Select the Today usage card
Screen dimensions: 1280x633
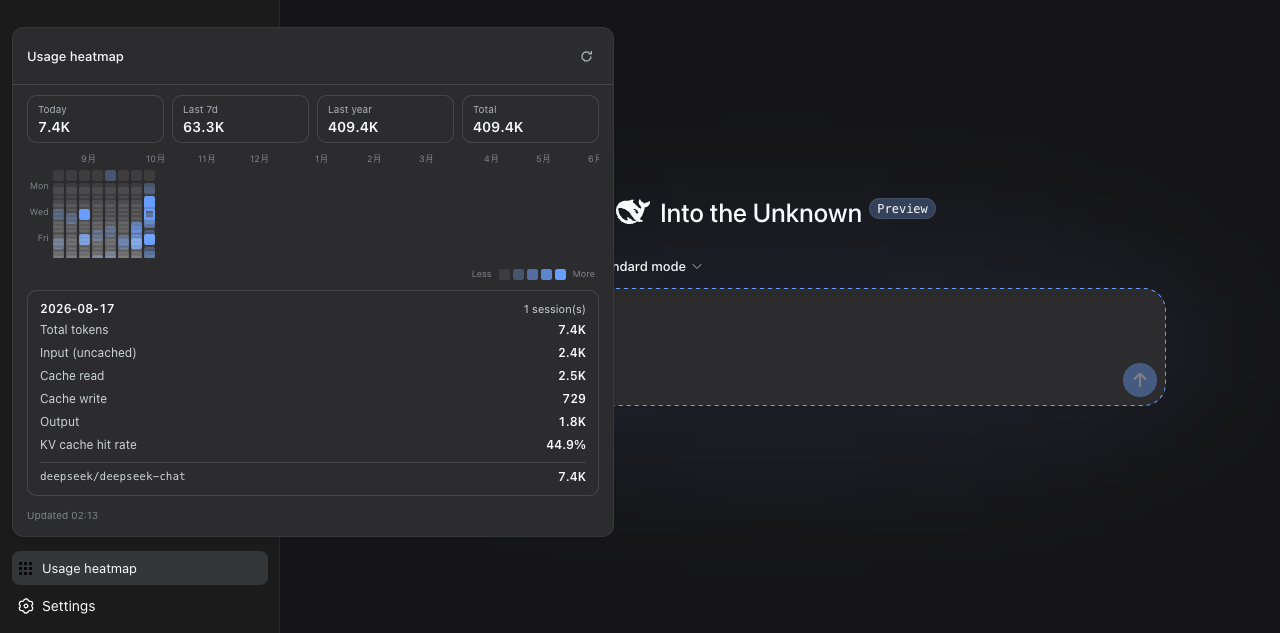tap(95, 119)
